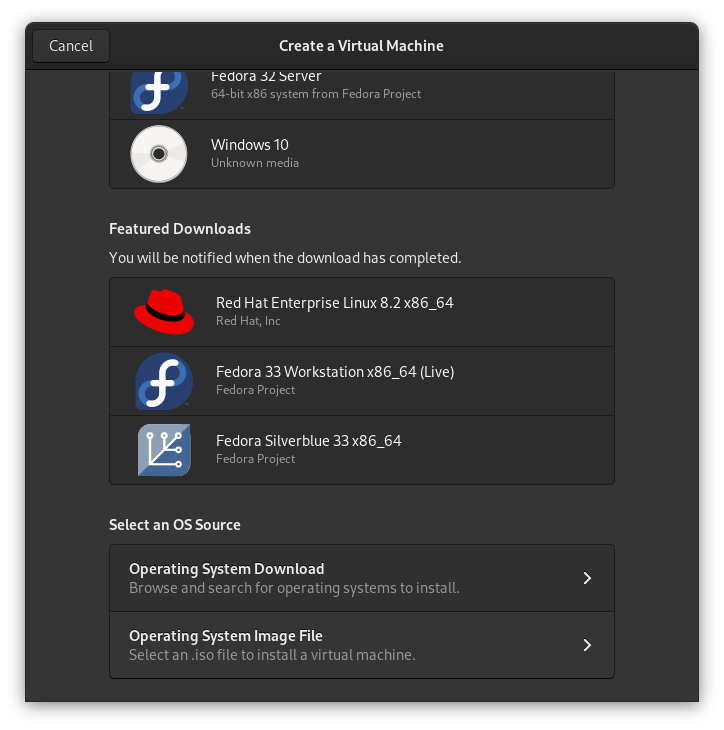Click the 'Unknown media' subtitle under Windows 10
Viewport: 724px width, 730px height.
pyautogui.click(x=254, y=163)
